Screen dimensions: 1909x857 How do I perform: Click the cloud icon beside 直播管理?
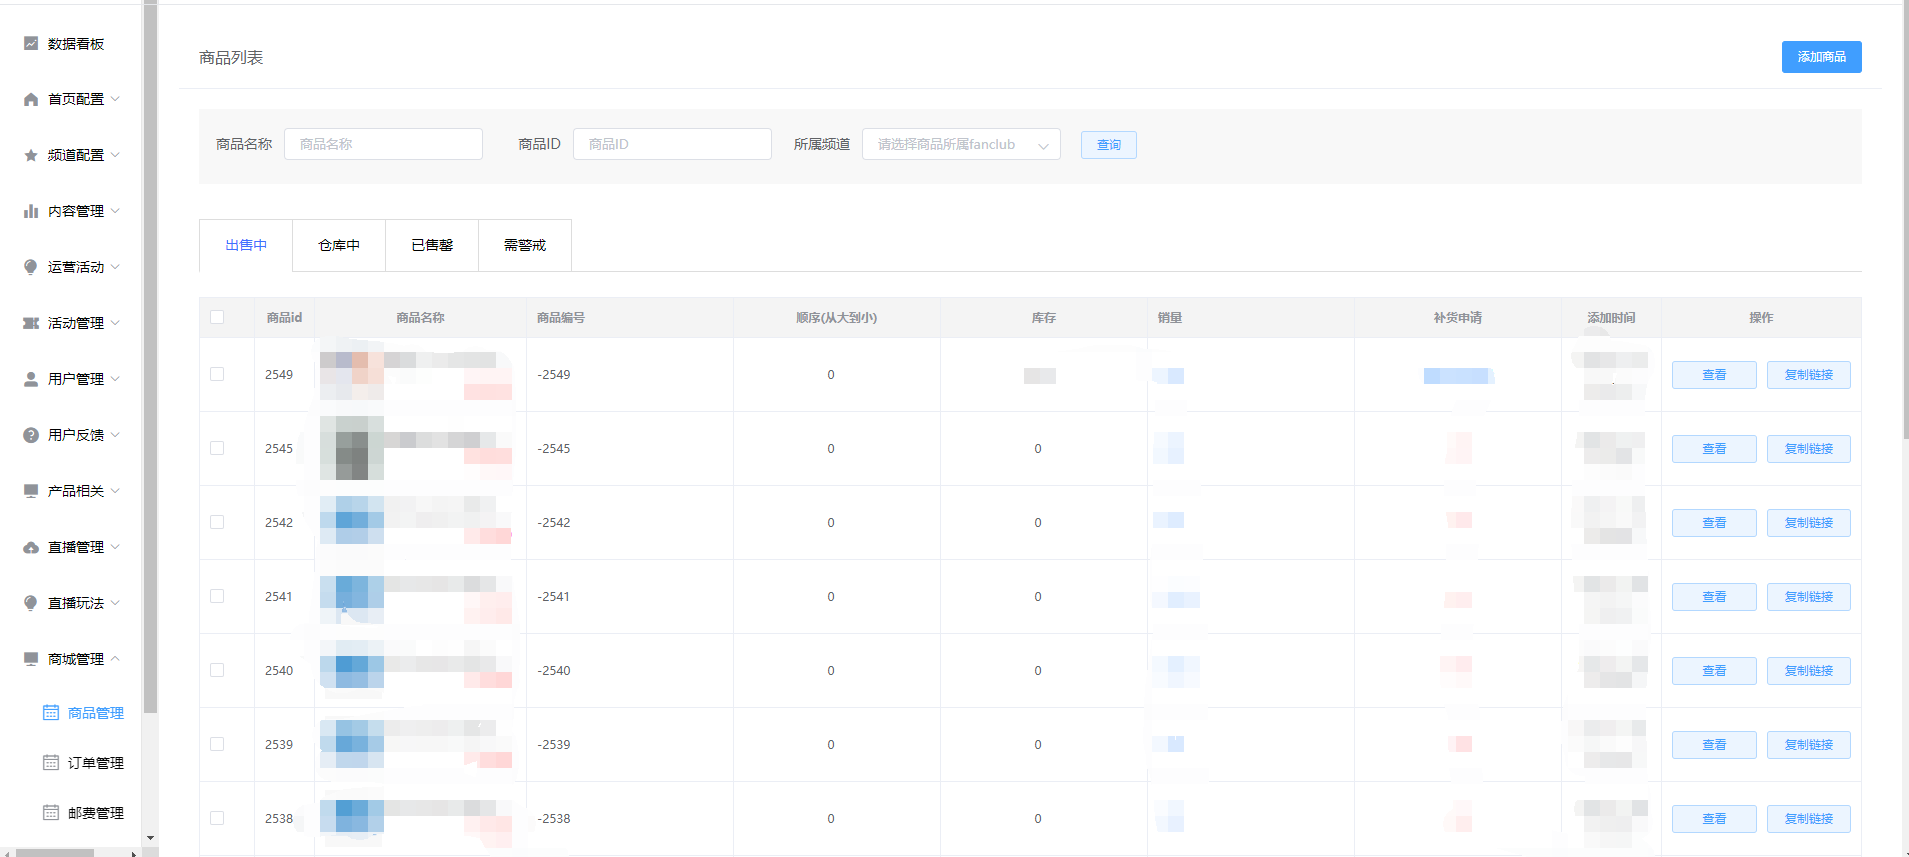[x=31, y=547]
